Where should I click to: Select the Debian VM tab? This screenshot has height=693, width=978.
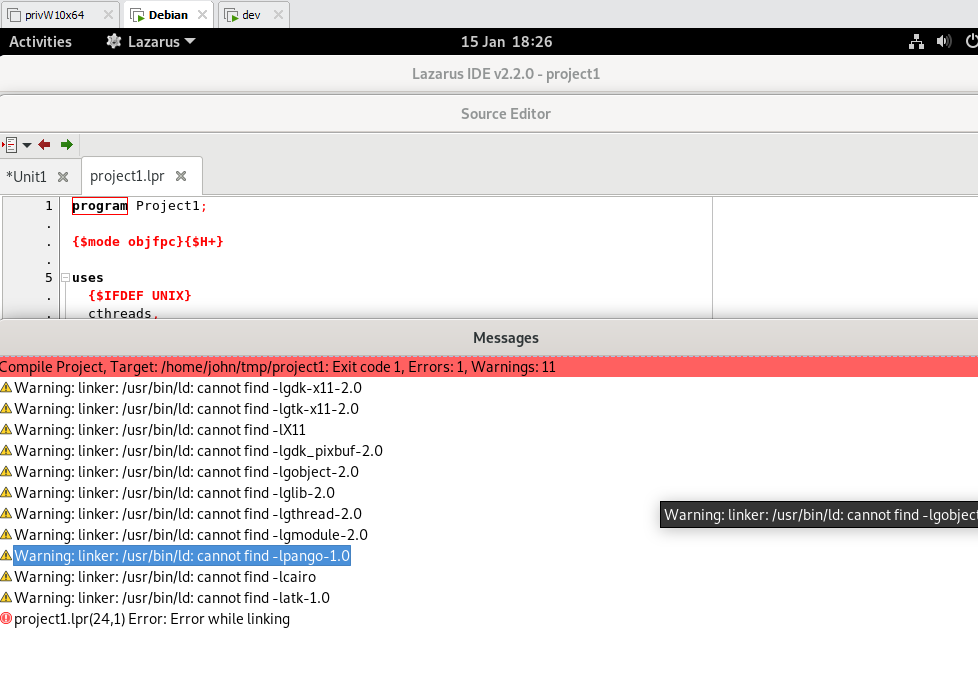tap(168, 15)
